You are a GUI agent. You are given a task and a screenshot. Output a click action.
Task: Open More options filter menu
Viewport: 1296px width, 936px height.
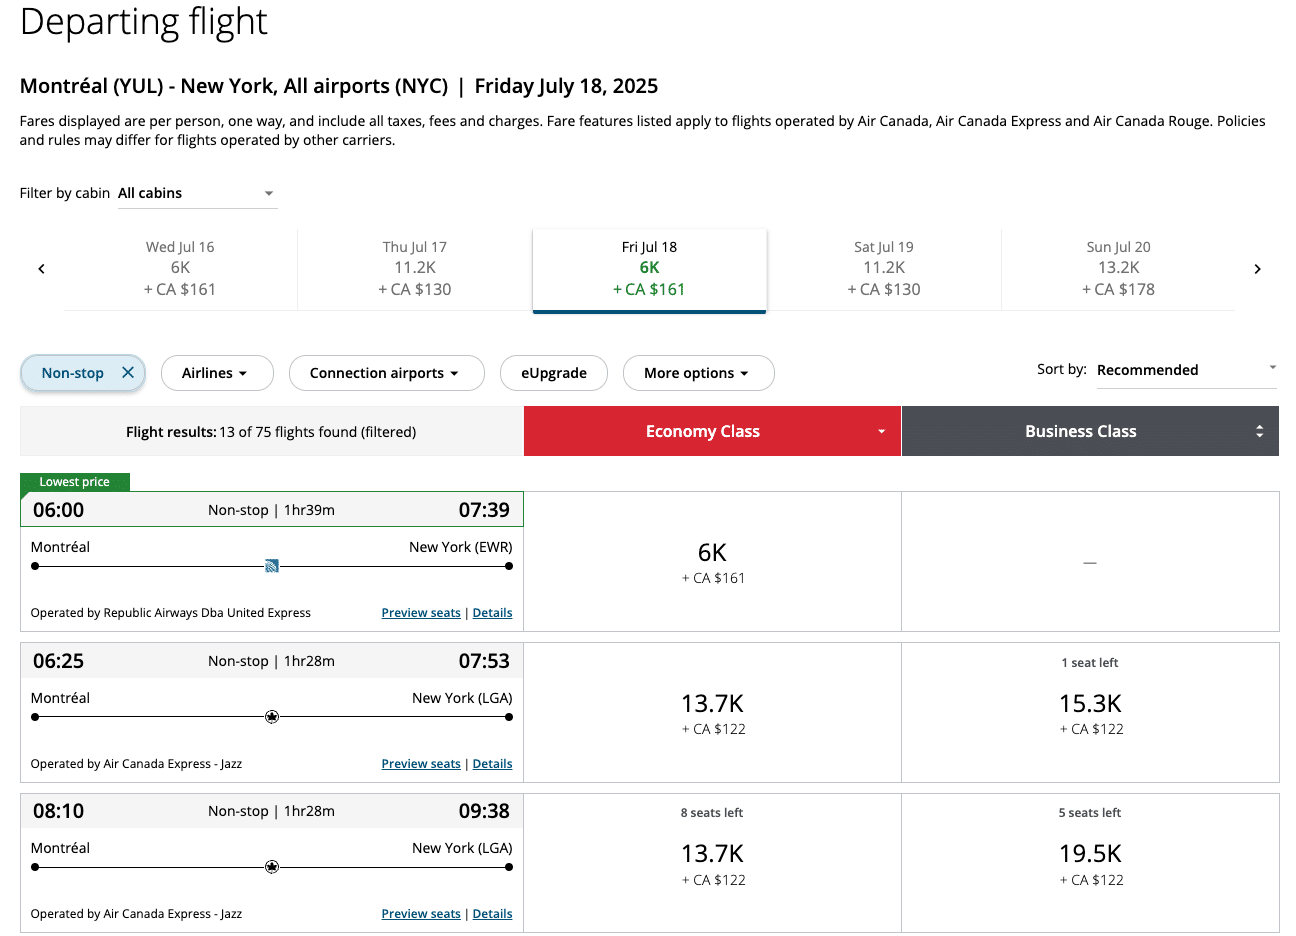[698, 373]
